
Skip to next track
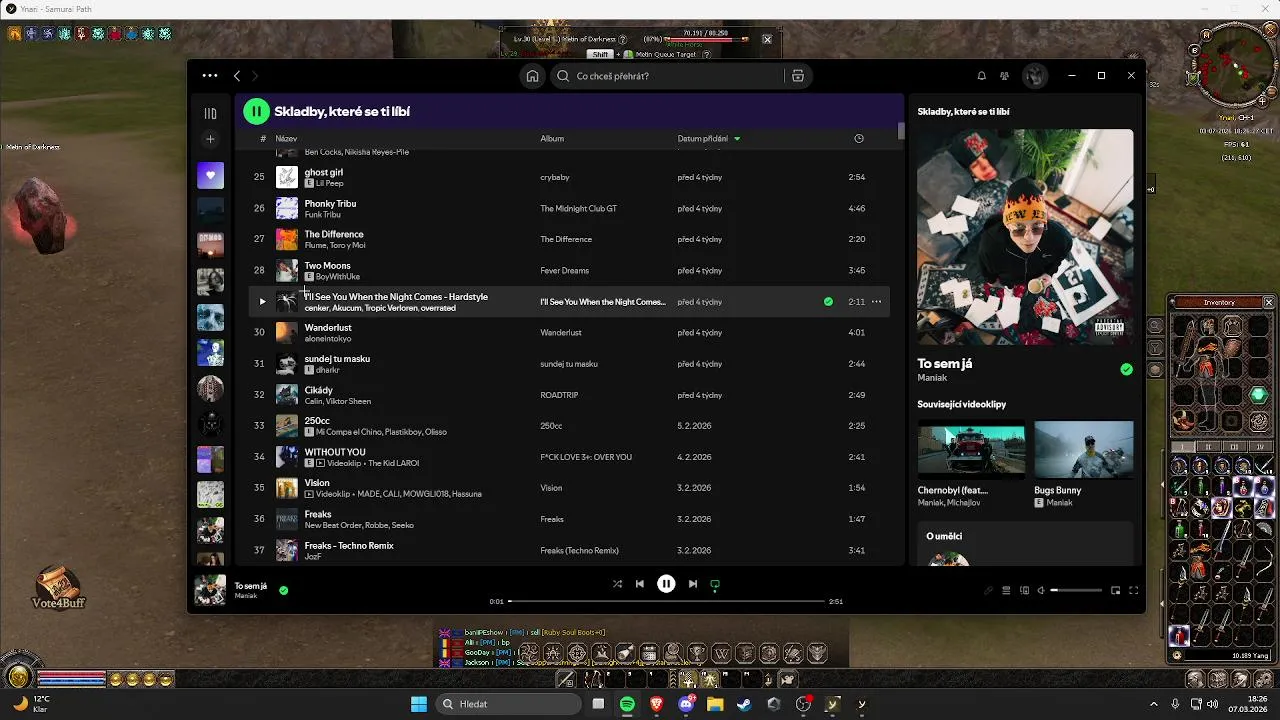pos(692,584)
